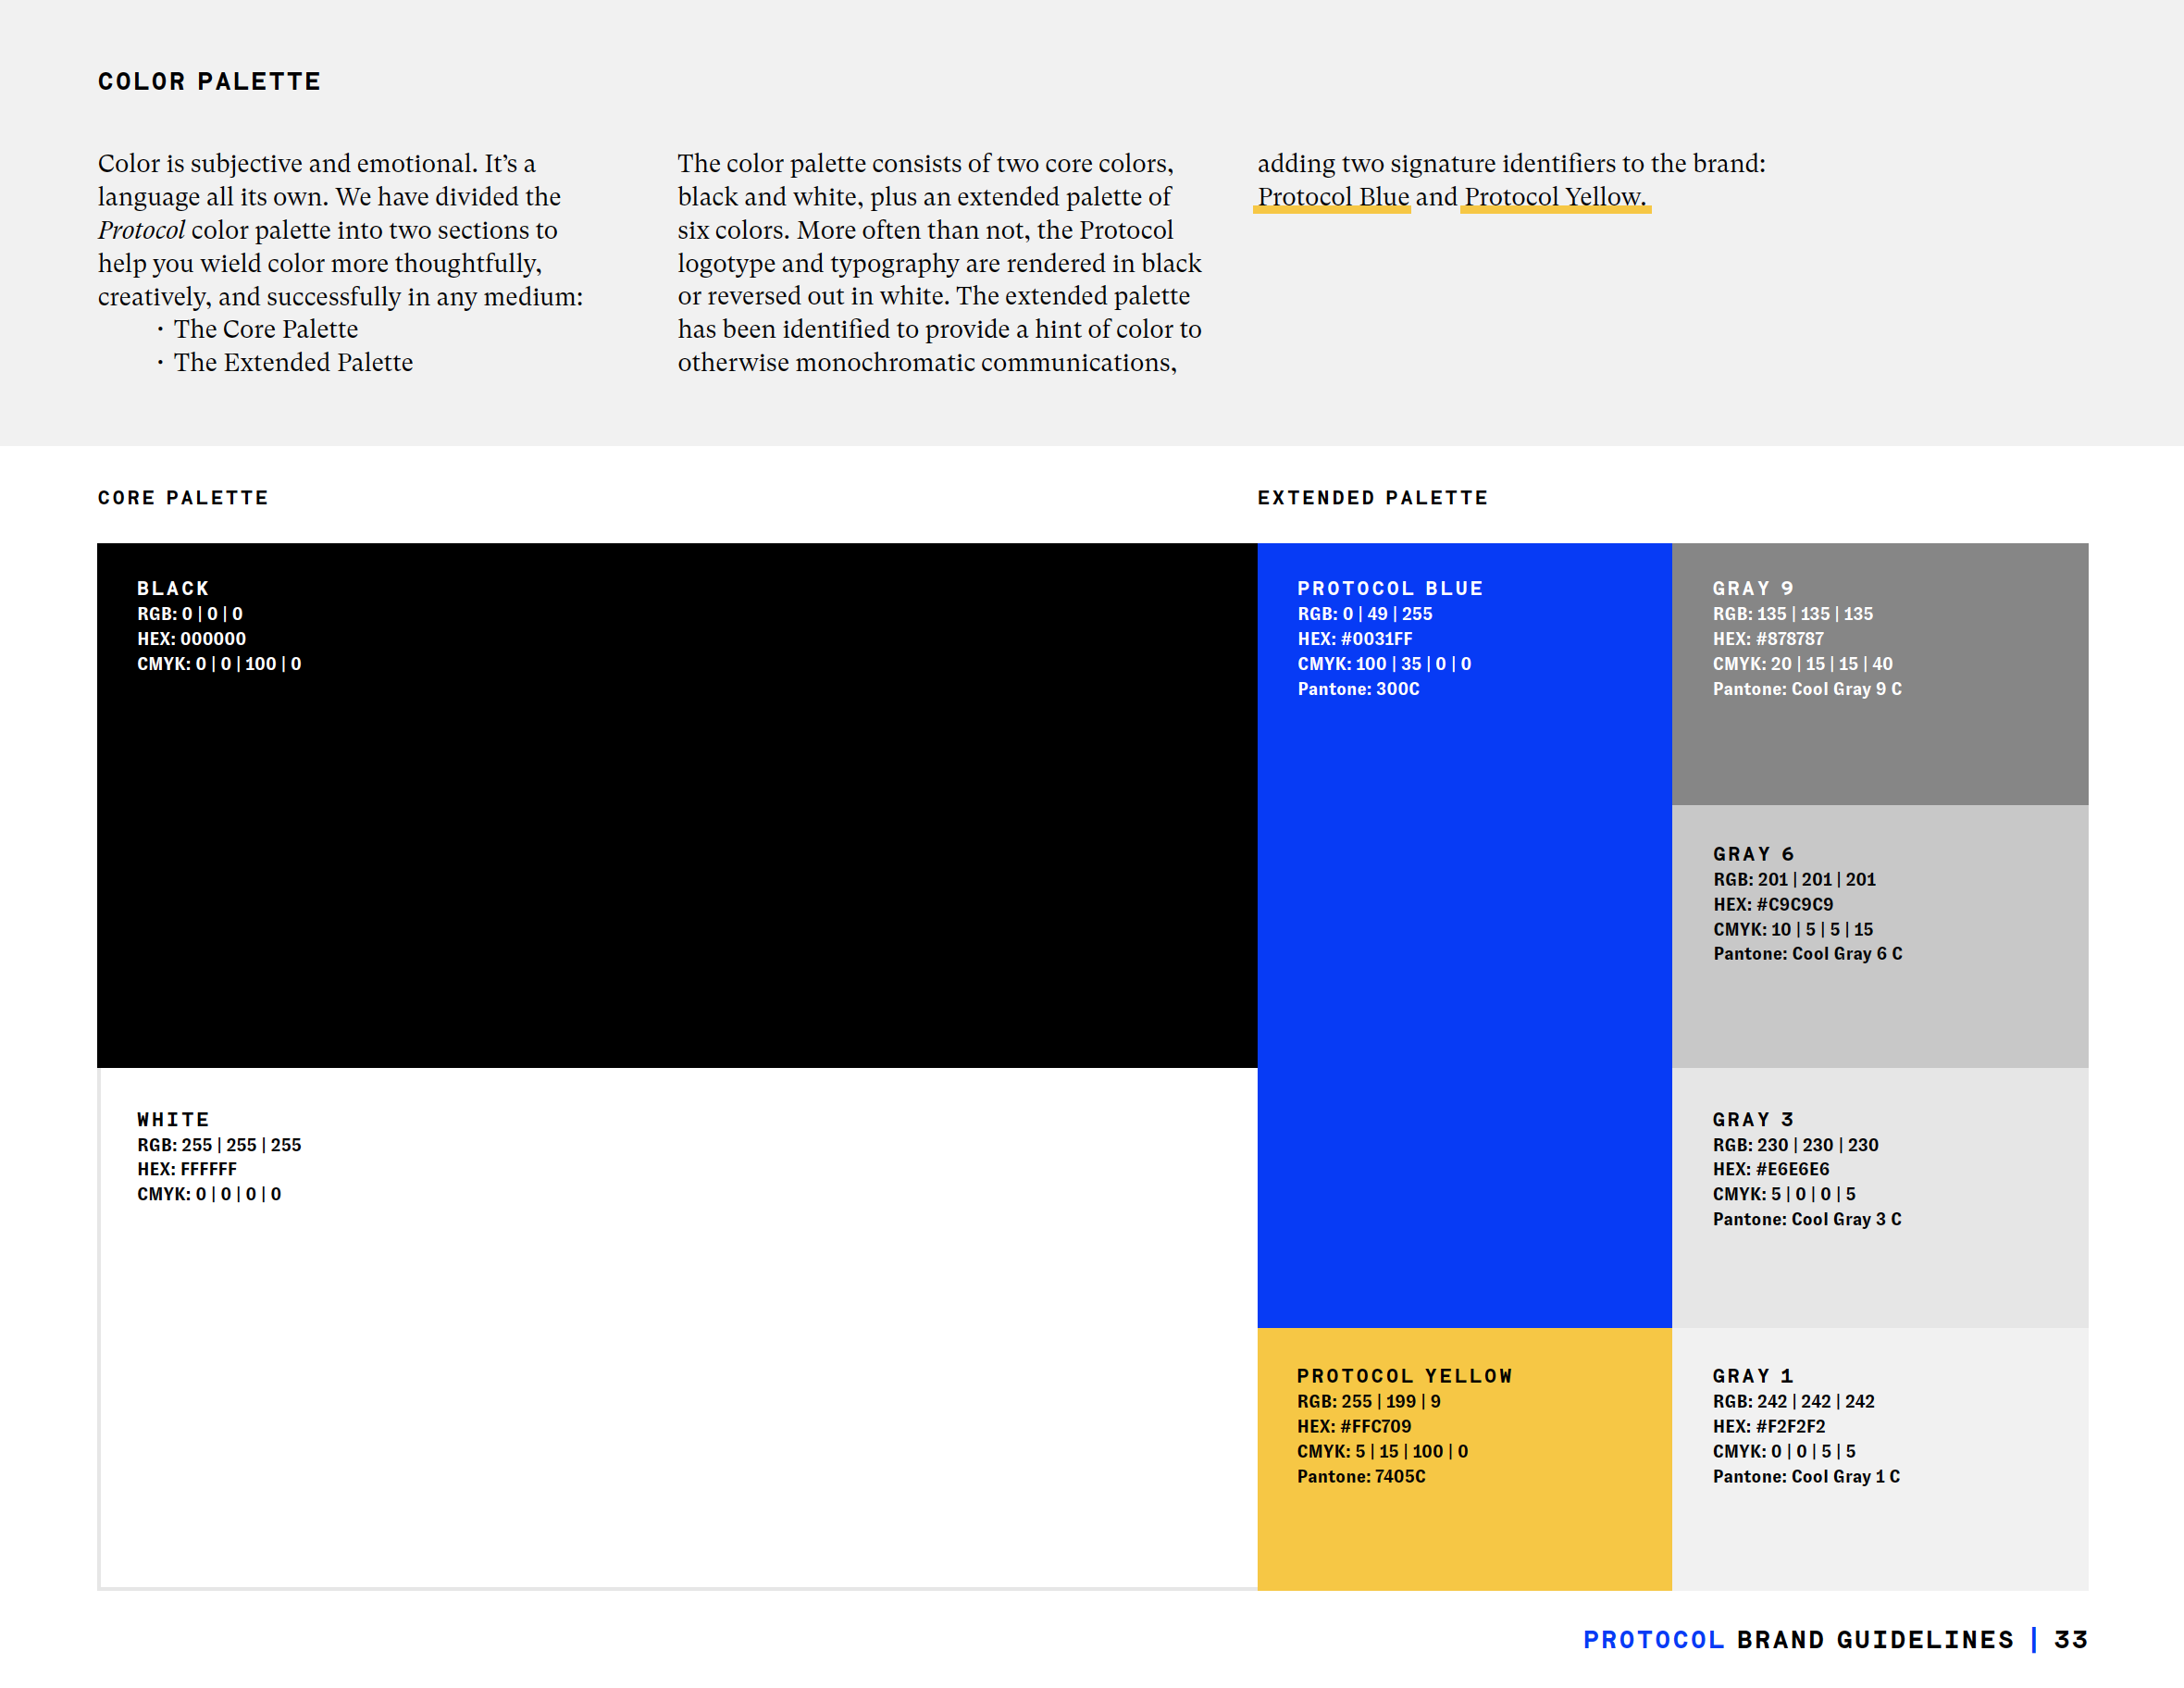Click 'HEX: #FFC709' value
Screen dimensions: 2184x1688
point(1354,1427)
